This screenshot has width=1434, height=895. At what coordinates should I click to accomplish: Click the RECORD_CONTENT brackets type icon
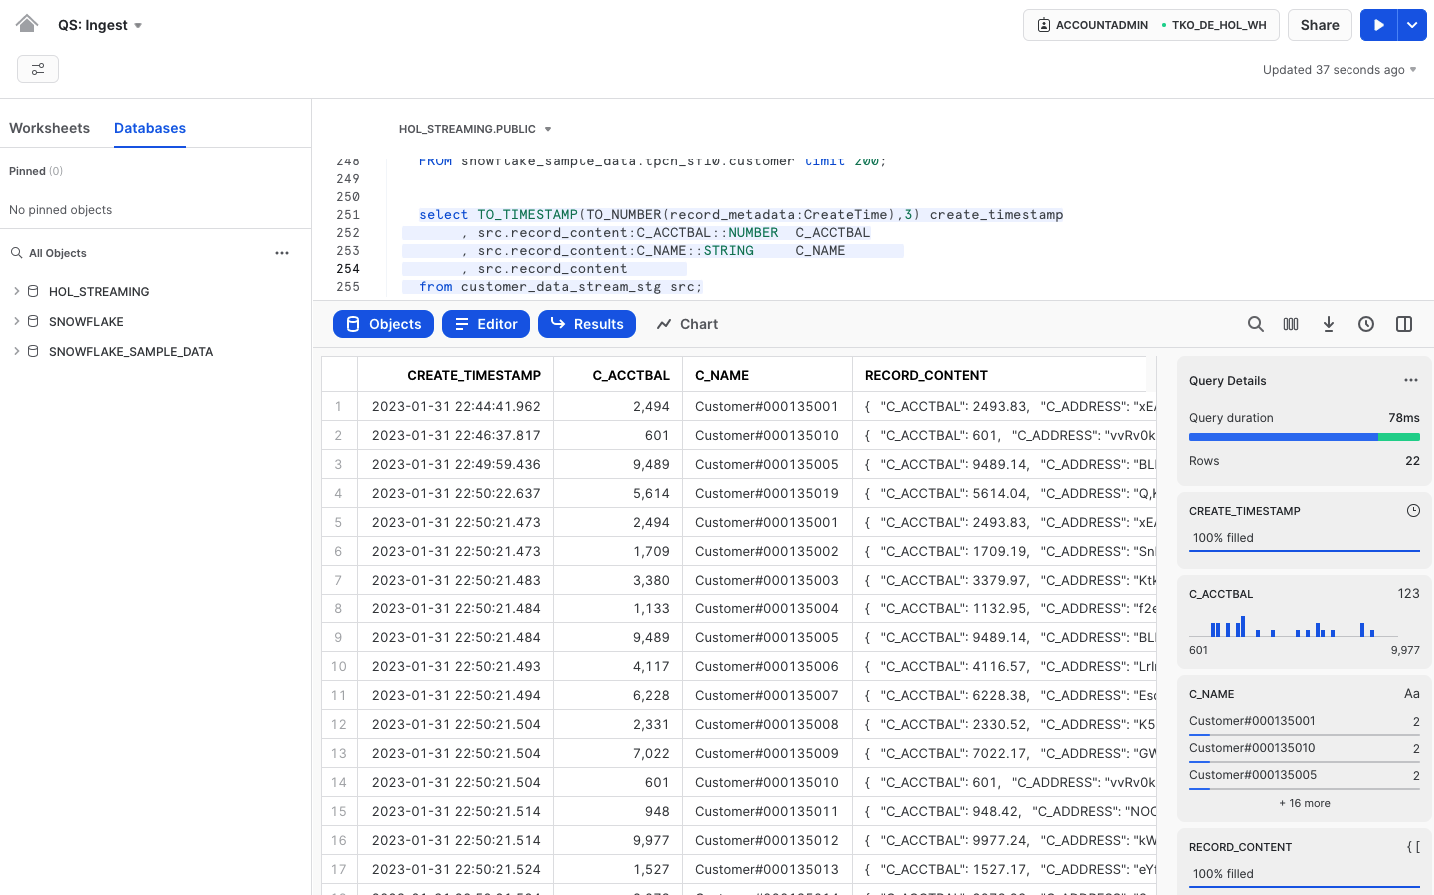(1413, 846)
